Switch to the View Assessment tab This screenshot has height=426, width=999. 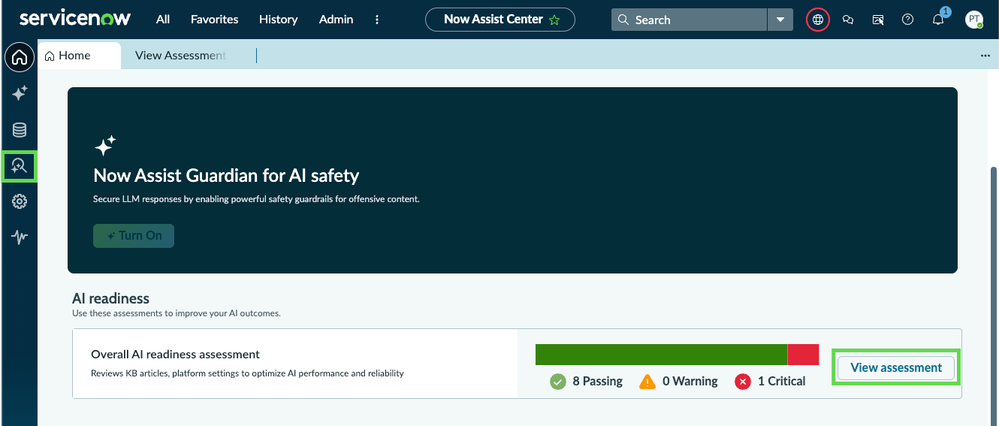pyautogui.click(x=180, y=55)
